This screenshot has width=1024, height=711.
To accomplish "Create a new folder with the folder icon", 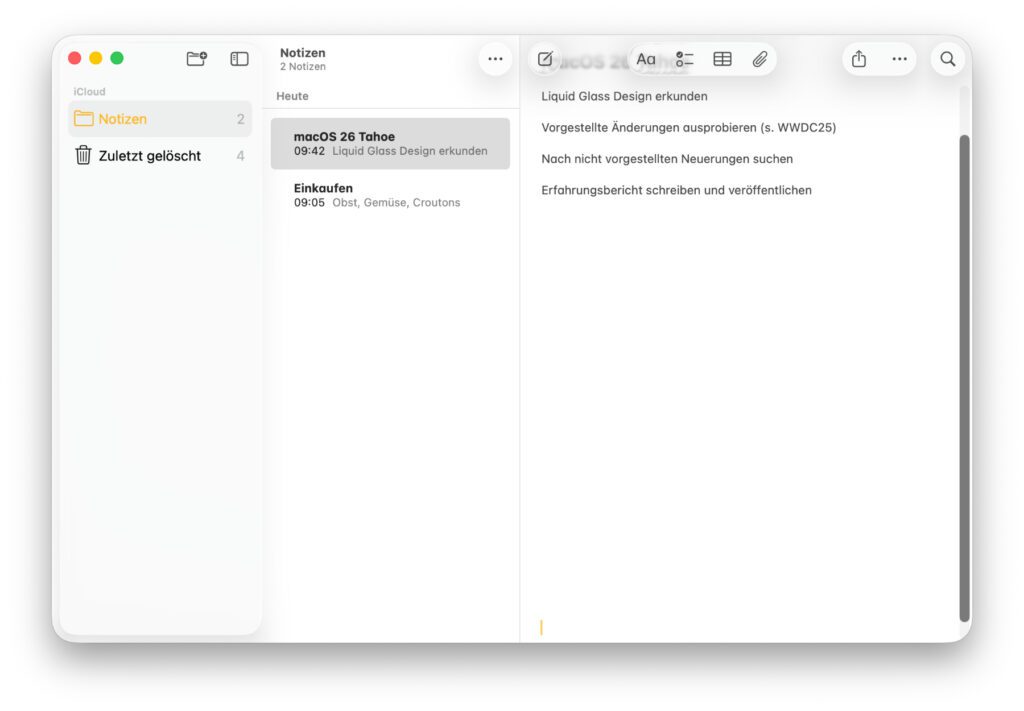I will [196, 58].
